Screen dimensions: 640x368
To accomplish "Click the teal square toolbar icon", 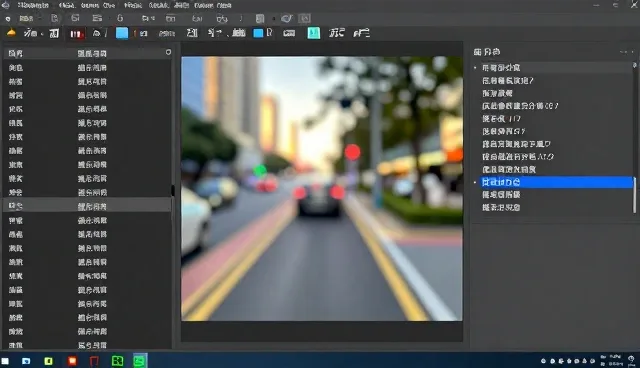I will 313,33.
